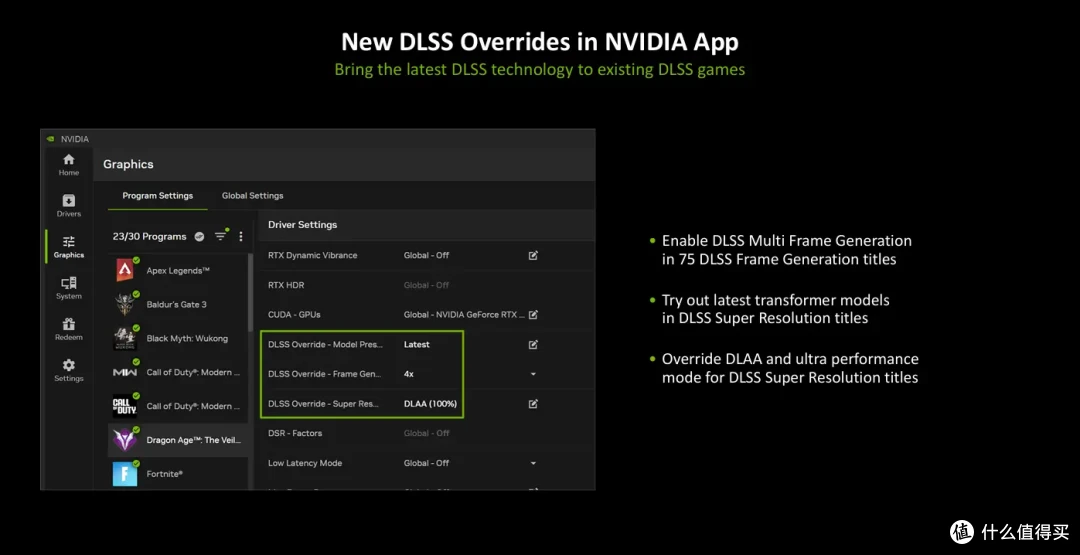Click the Dragon Age game icon
Screen dimensions: 1080x555
click(125, 439)
